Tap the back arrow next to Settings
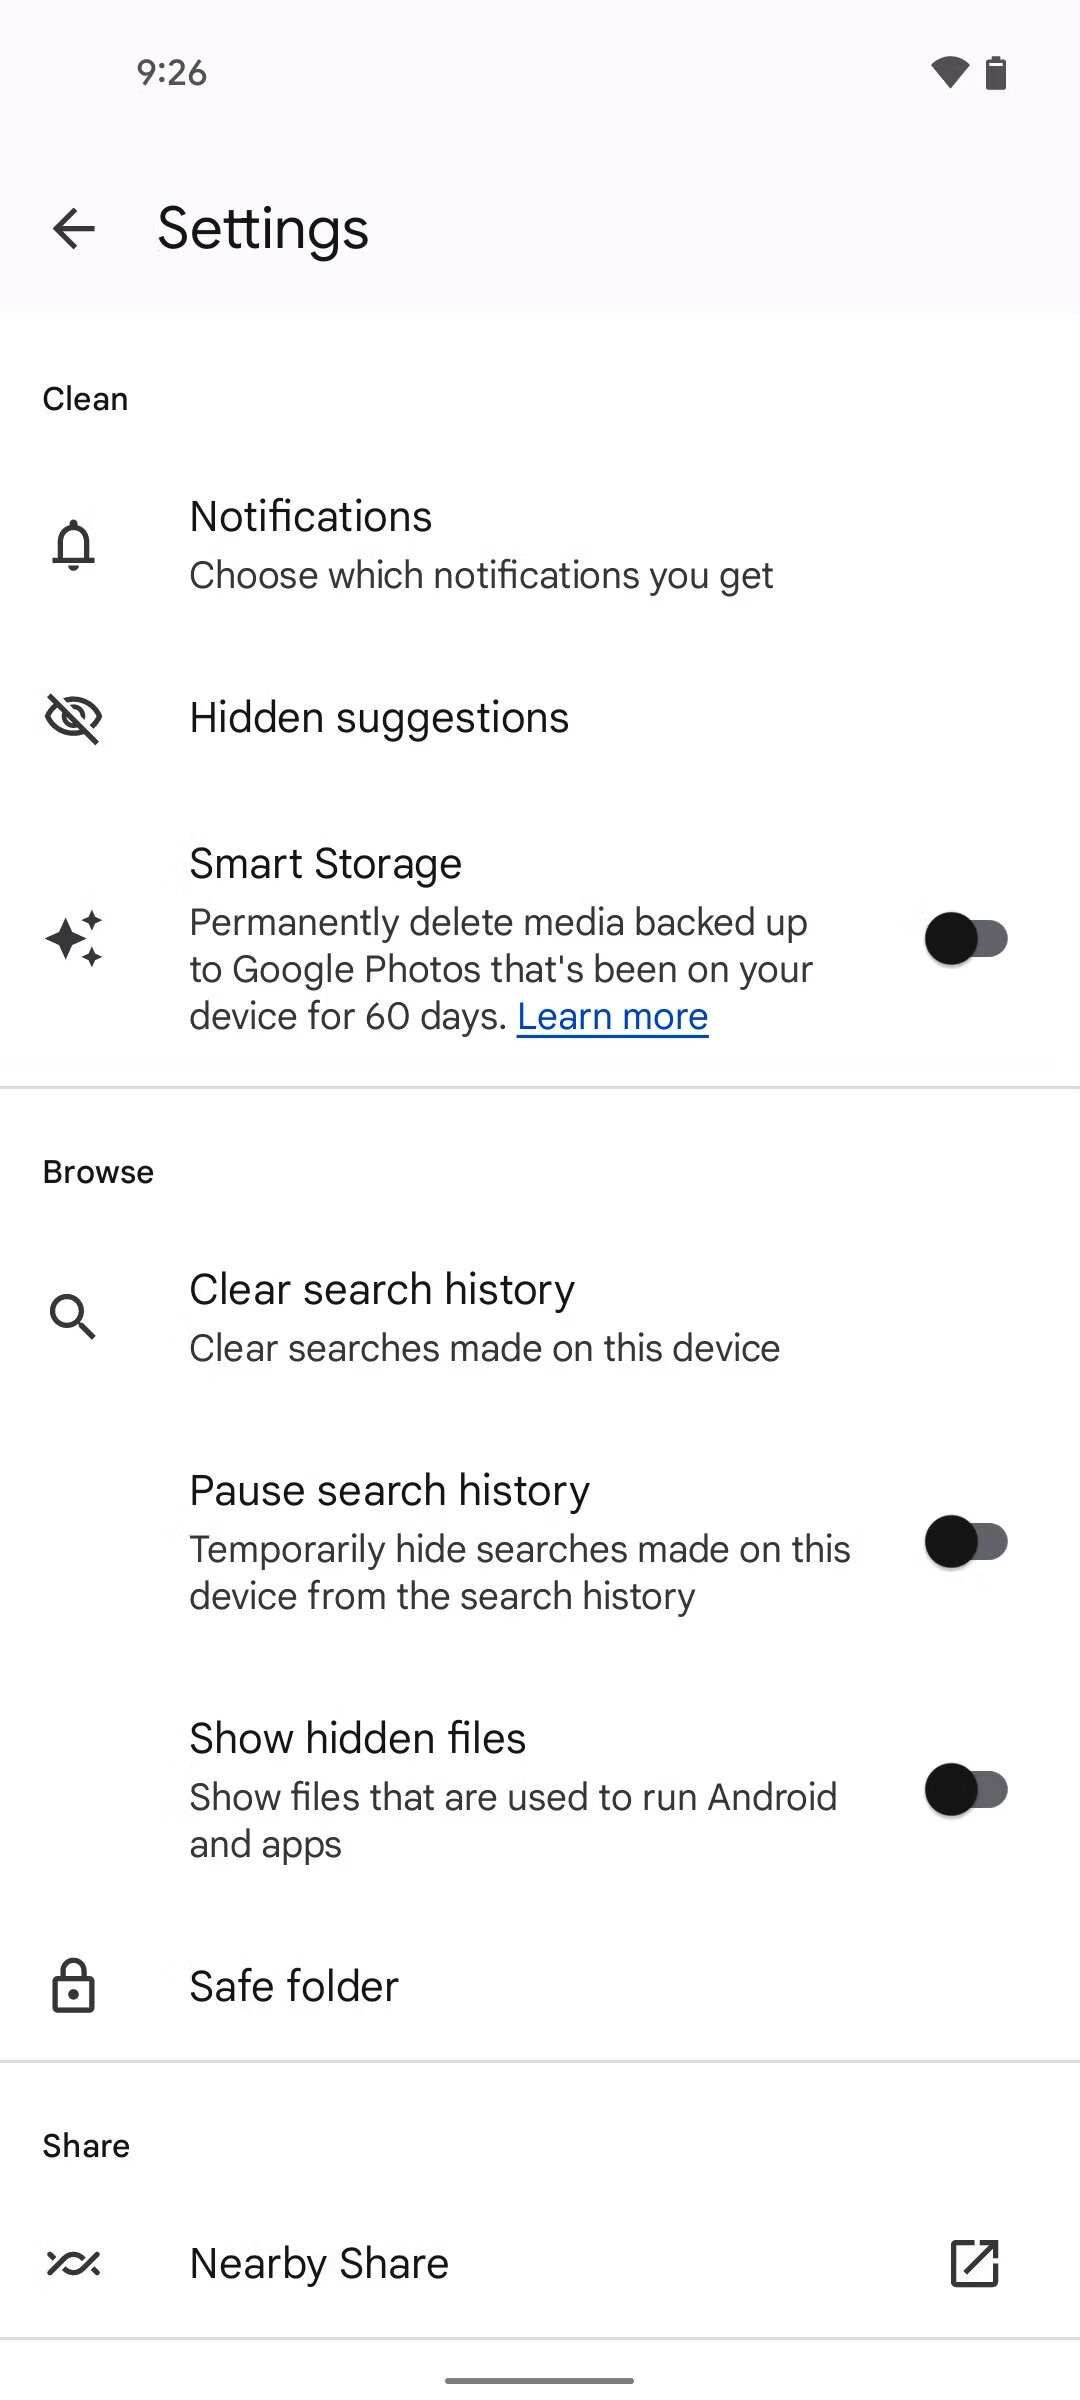Screen dimensions: 1080x2400 (x=74, y=229)
